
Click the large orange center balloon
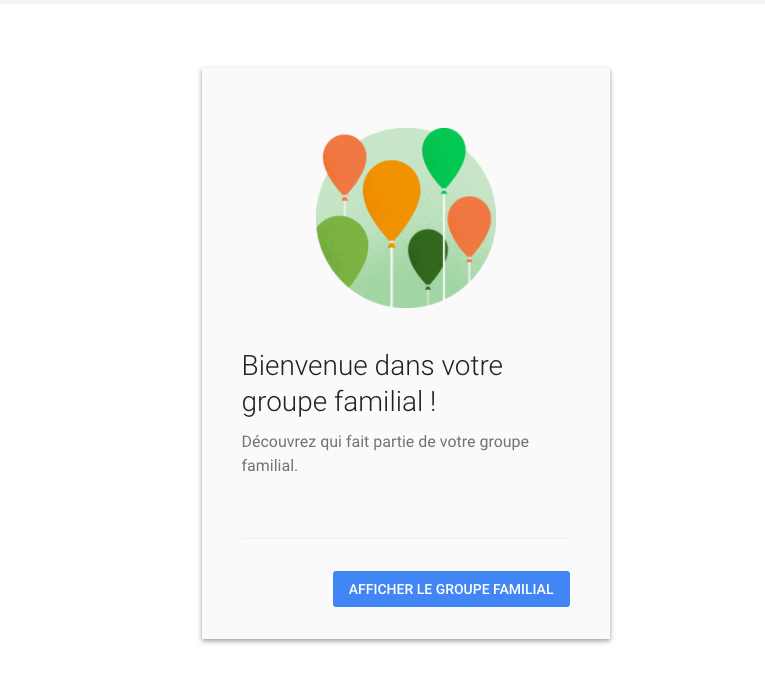click(391, 197)
